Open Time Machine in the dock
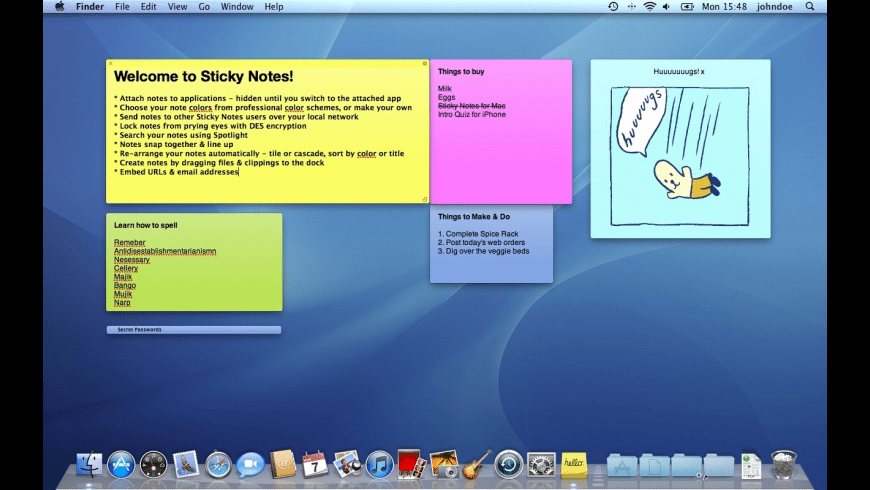The width and height of the screenshot is (870, 490). tap(509, 464)
